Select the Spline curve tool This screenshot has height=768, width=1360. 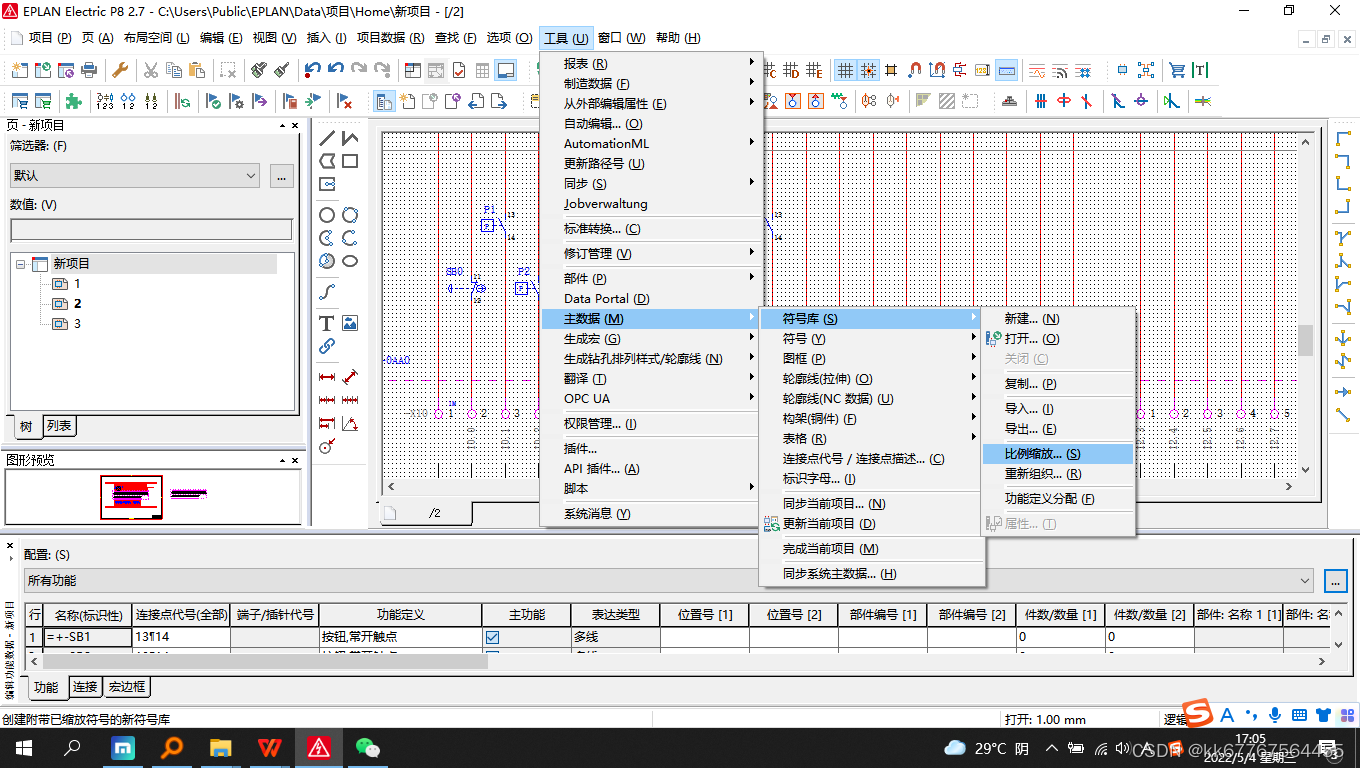pyautogui.click(x=327, y=292)
